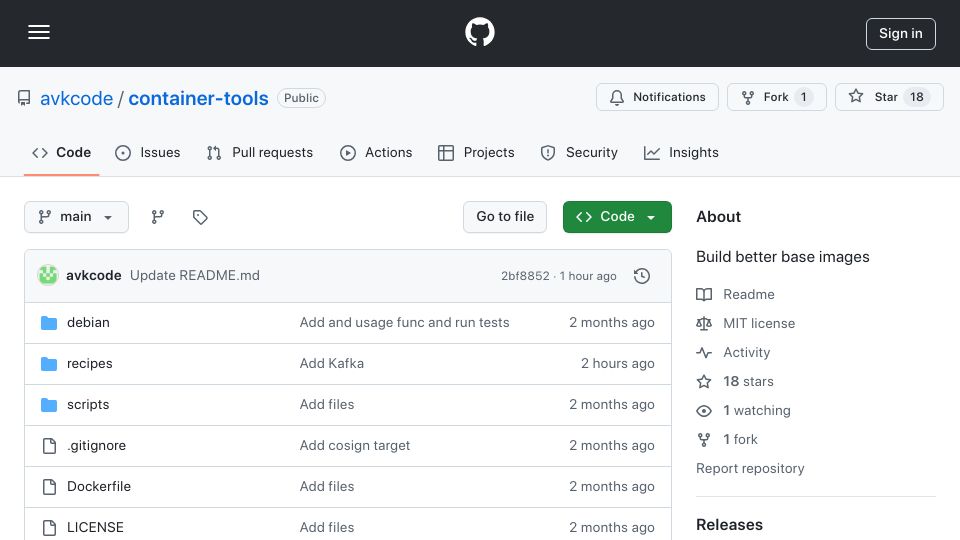Open the 1 watching link
The image size is (960, 540).
point(743,411)
